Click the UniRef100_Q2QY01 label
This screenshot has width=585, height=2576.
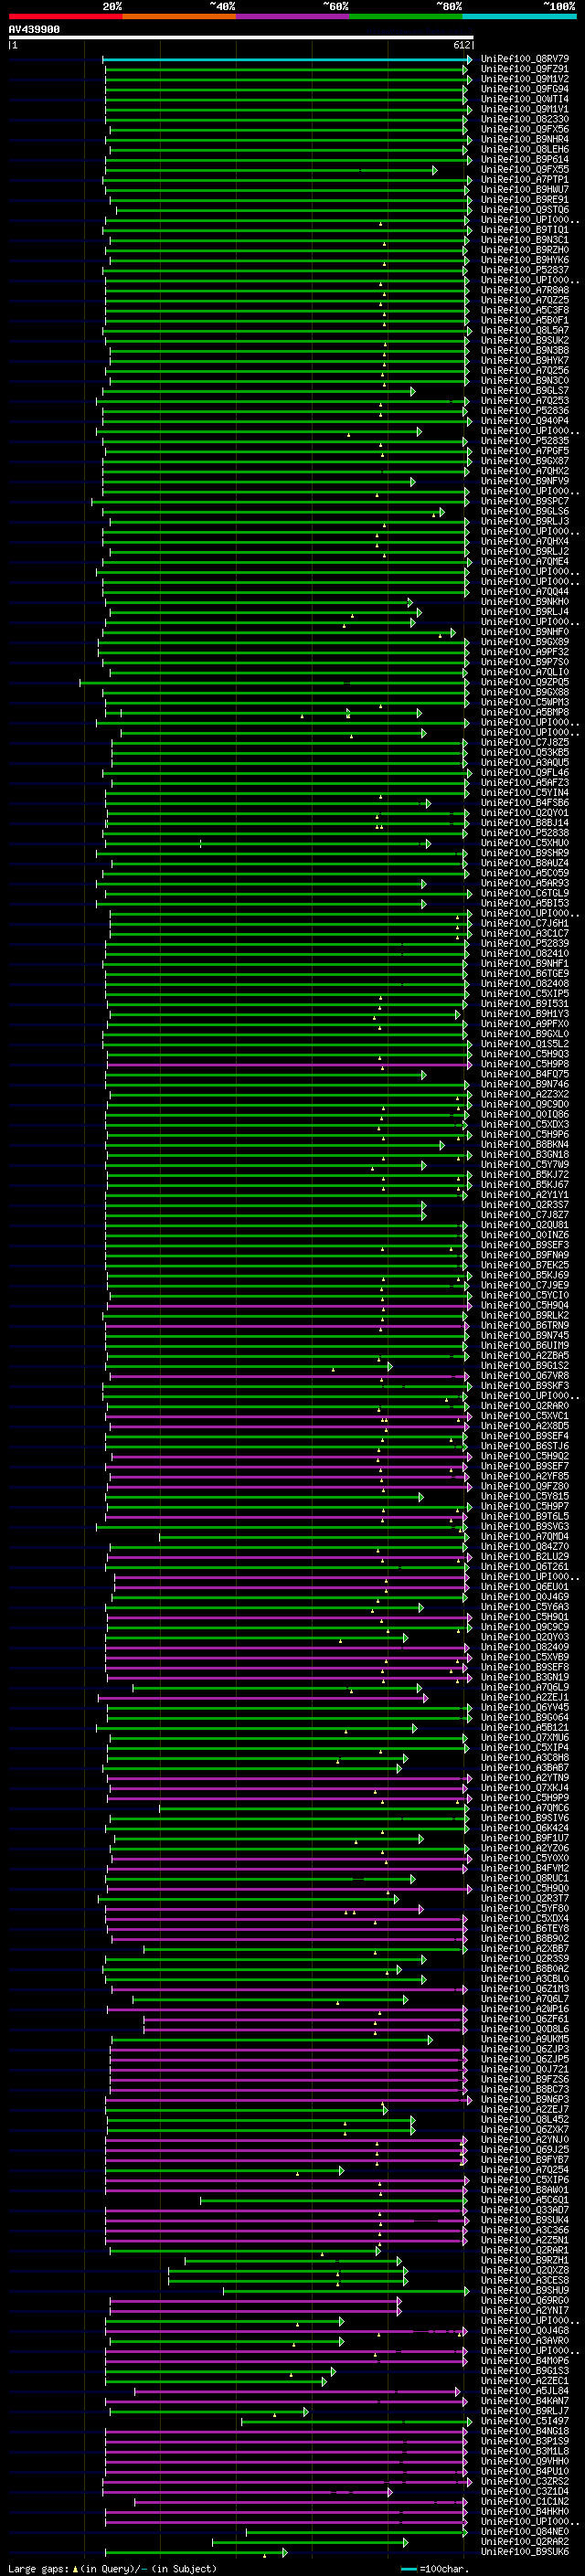click(x=525, y=813)
